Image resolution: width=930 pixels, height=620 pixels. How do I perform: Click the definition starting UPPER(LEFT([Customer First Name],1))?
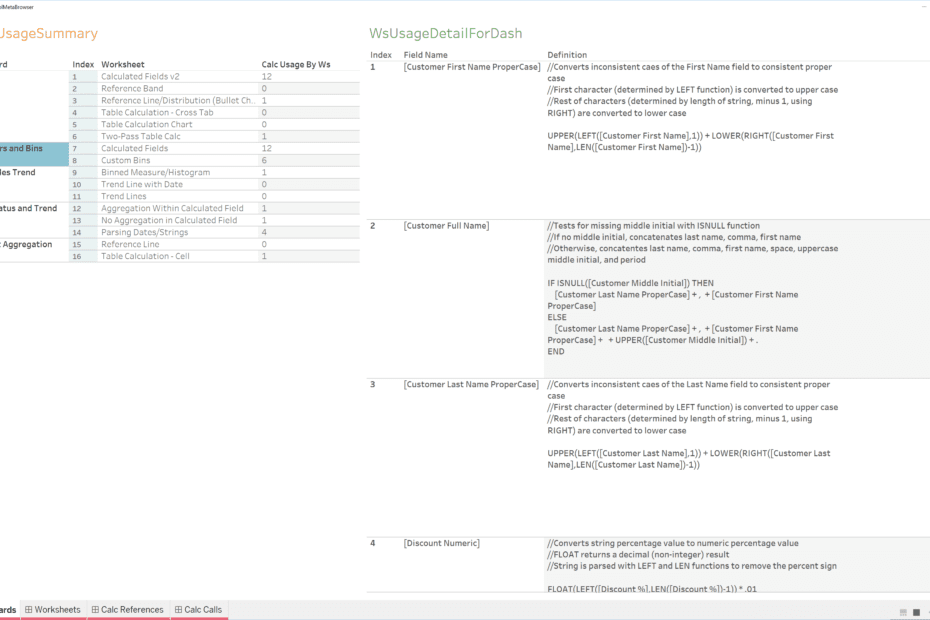(x=690, y=141)
